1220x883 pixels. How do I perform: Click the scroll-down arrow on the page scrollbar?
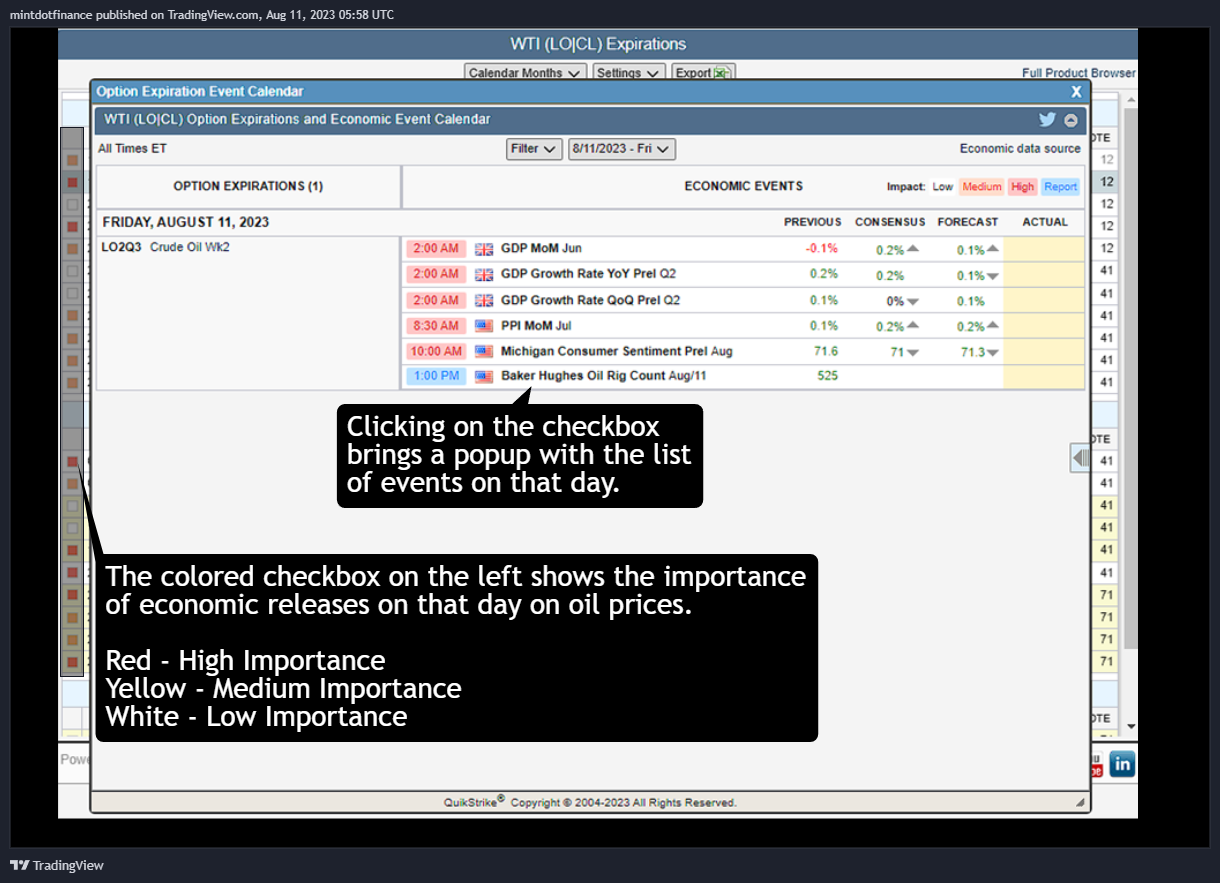1131,727
